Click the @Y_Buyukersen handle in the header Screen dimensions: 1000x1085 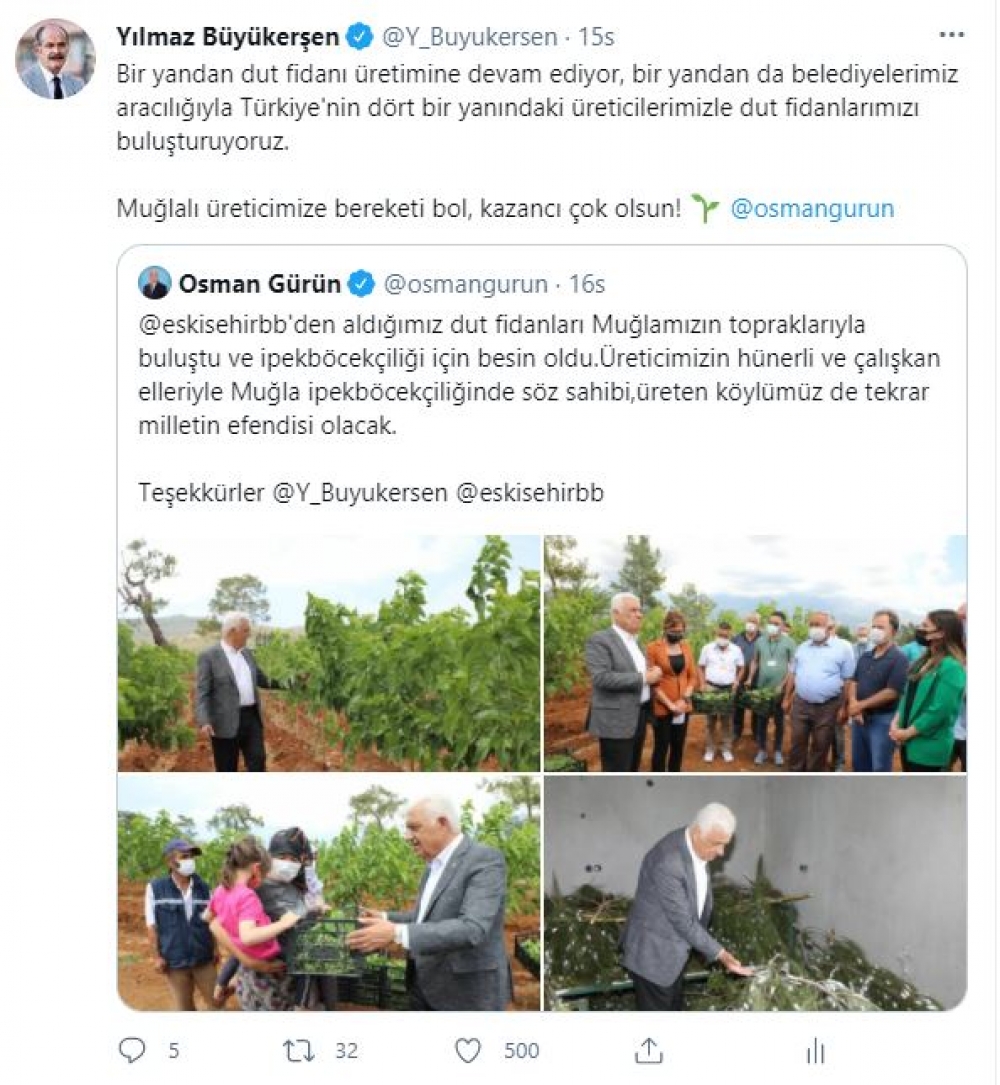pyautogui.click(x=470, y=37)
